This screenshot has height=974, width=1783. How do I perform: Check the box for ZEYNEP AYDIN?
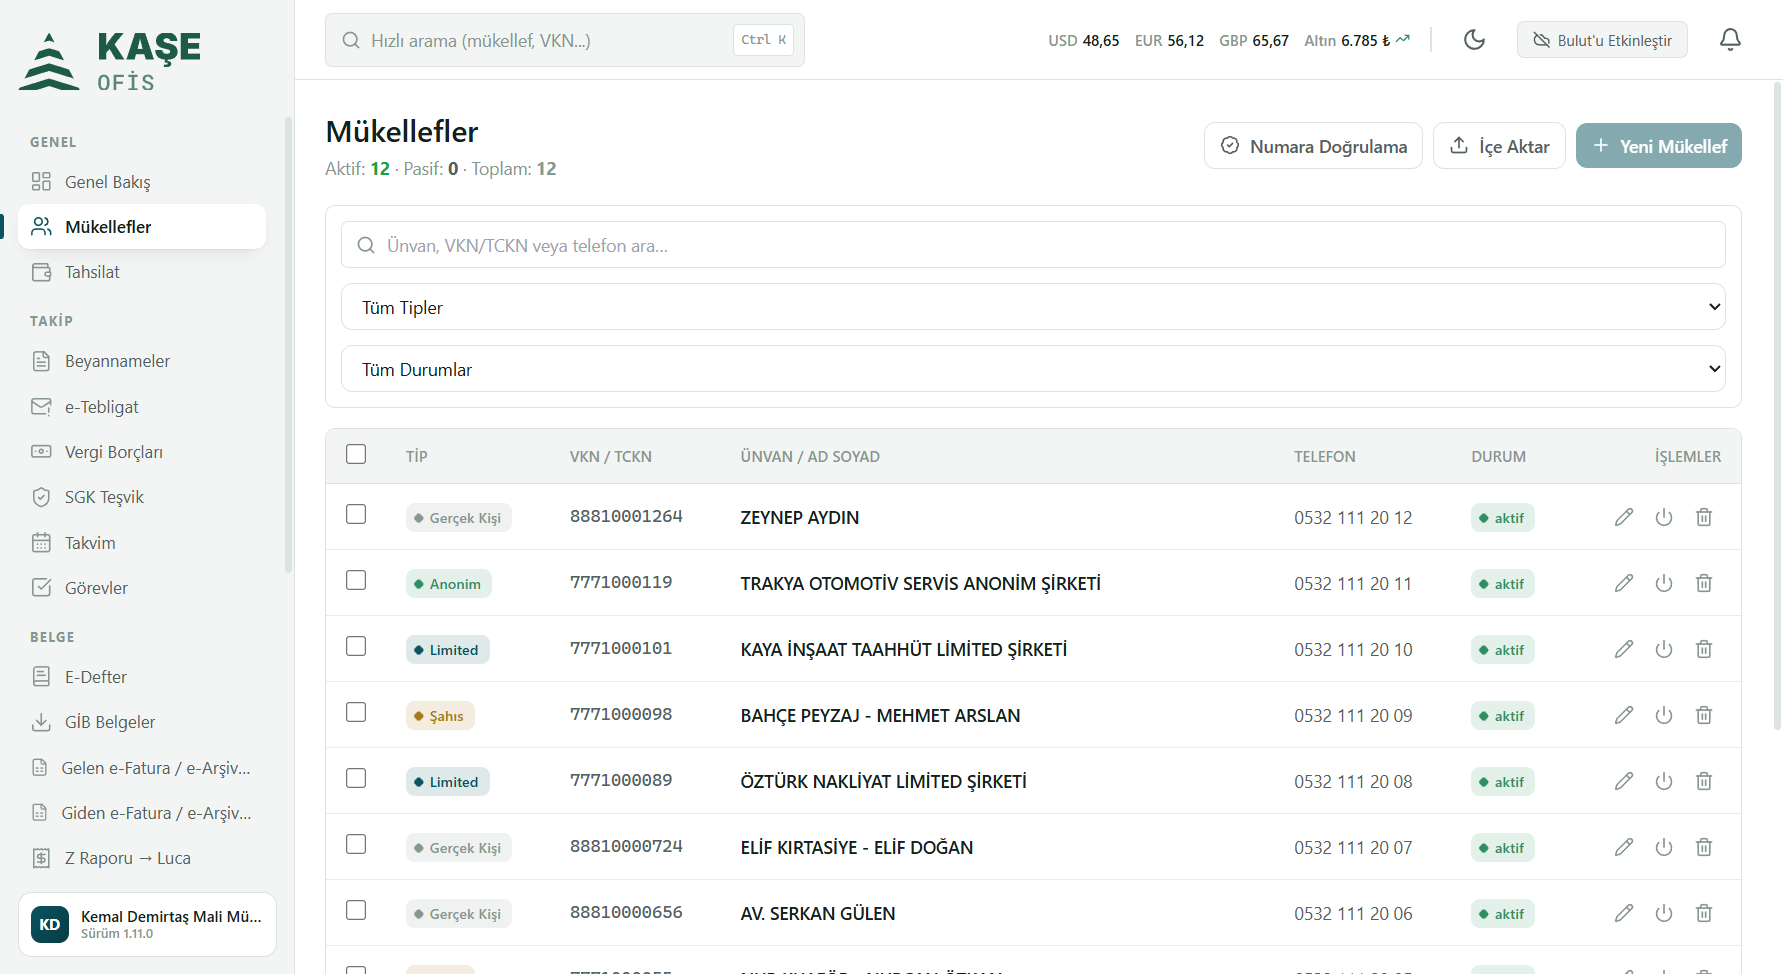click(356, 514)
